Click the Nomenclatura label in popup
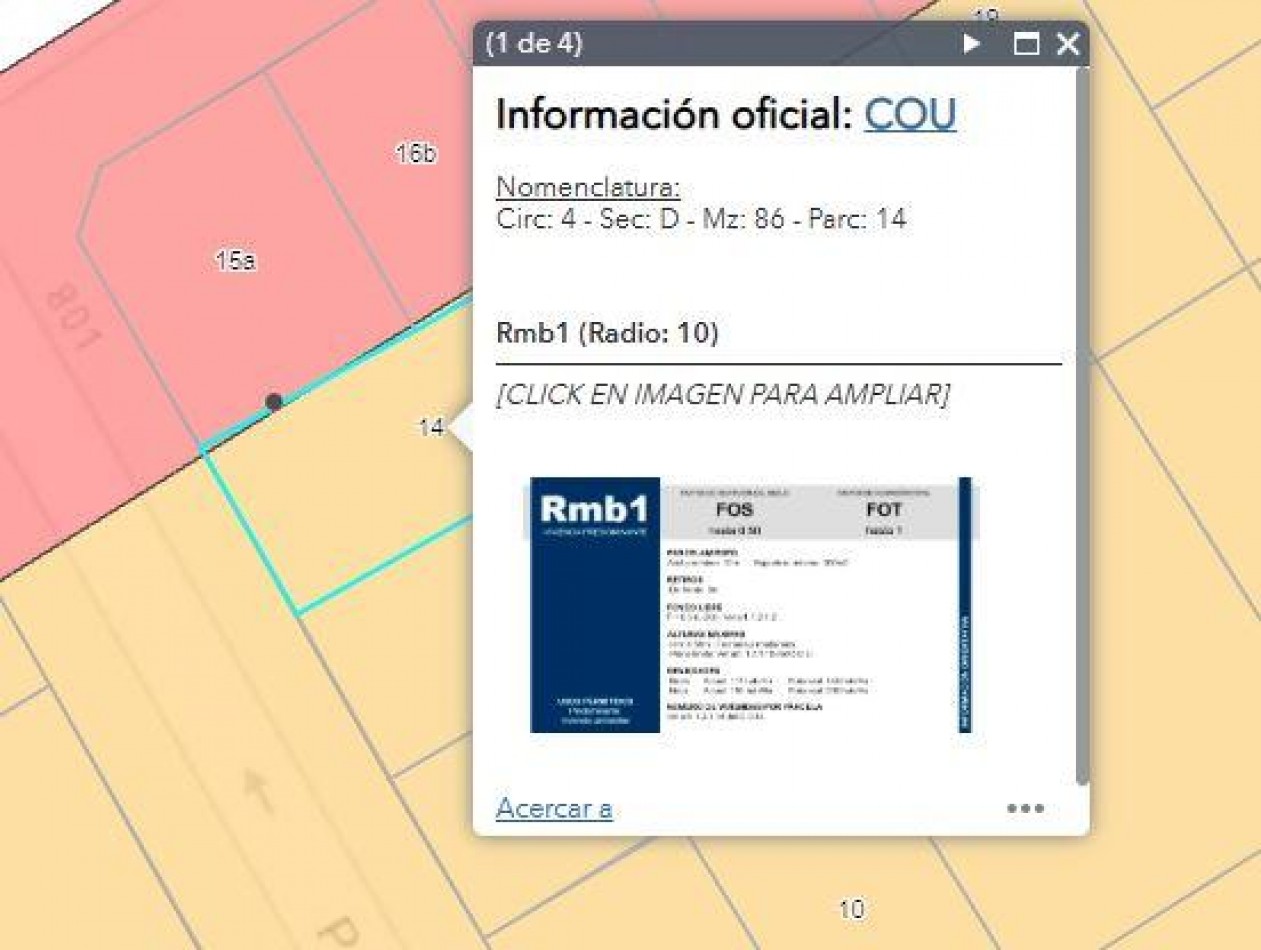The width and height of the screenshot is (1261, 950). click(x=588, y=187)
